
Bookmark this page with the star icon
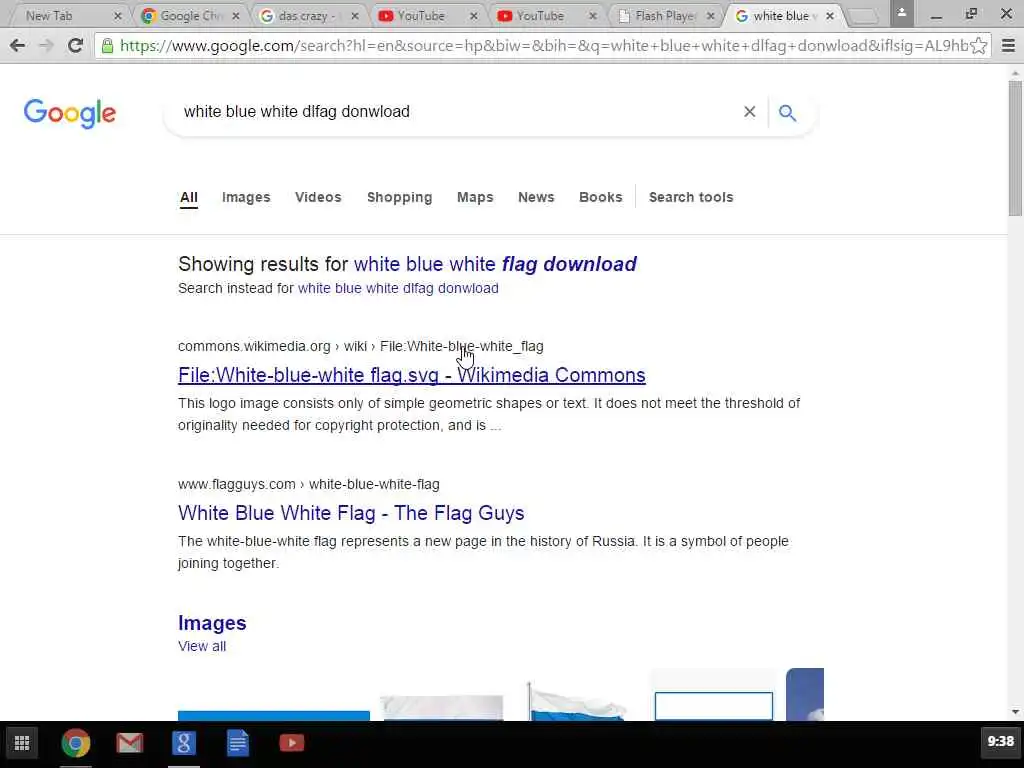[x=978, y=45]
